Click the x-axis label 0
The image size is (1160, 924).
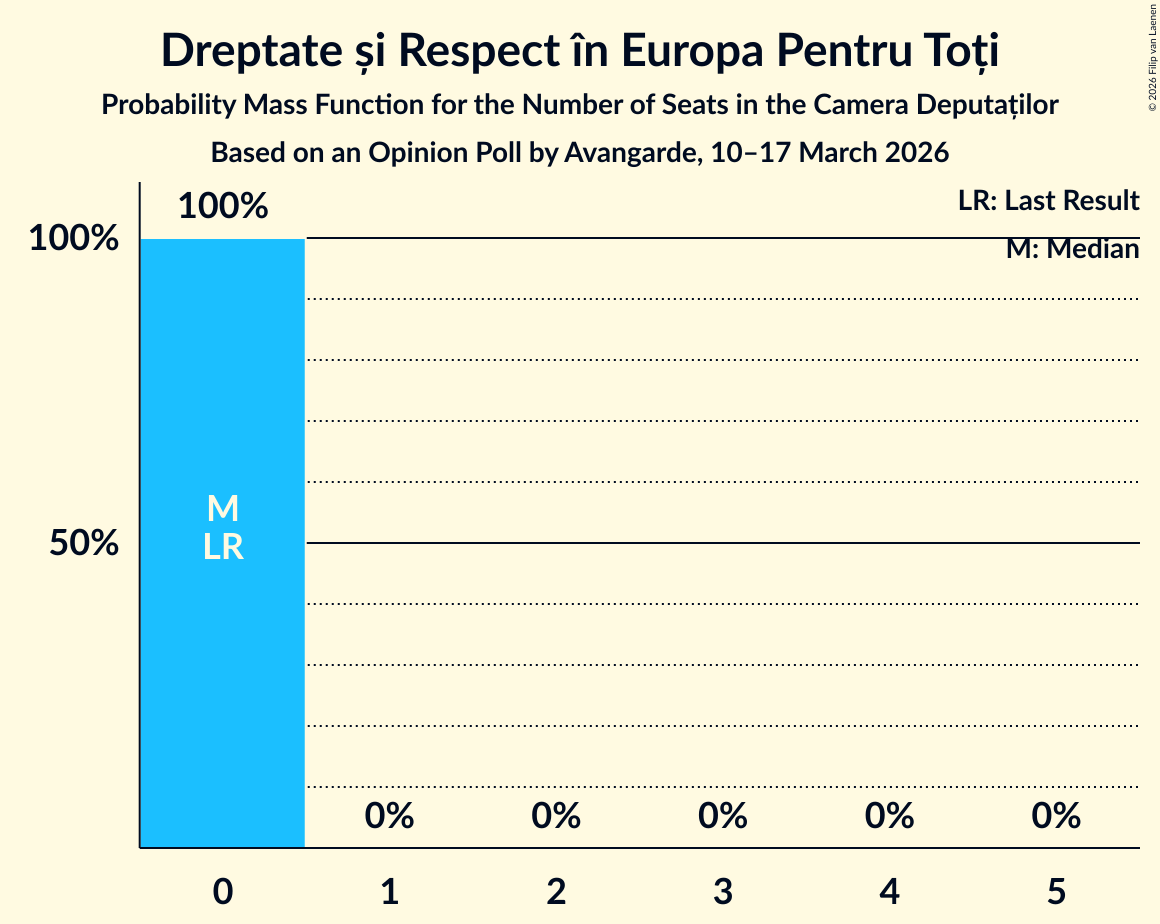tap(223, 891)
